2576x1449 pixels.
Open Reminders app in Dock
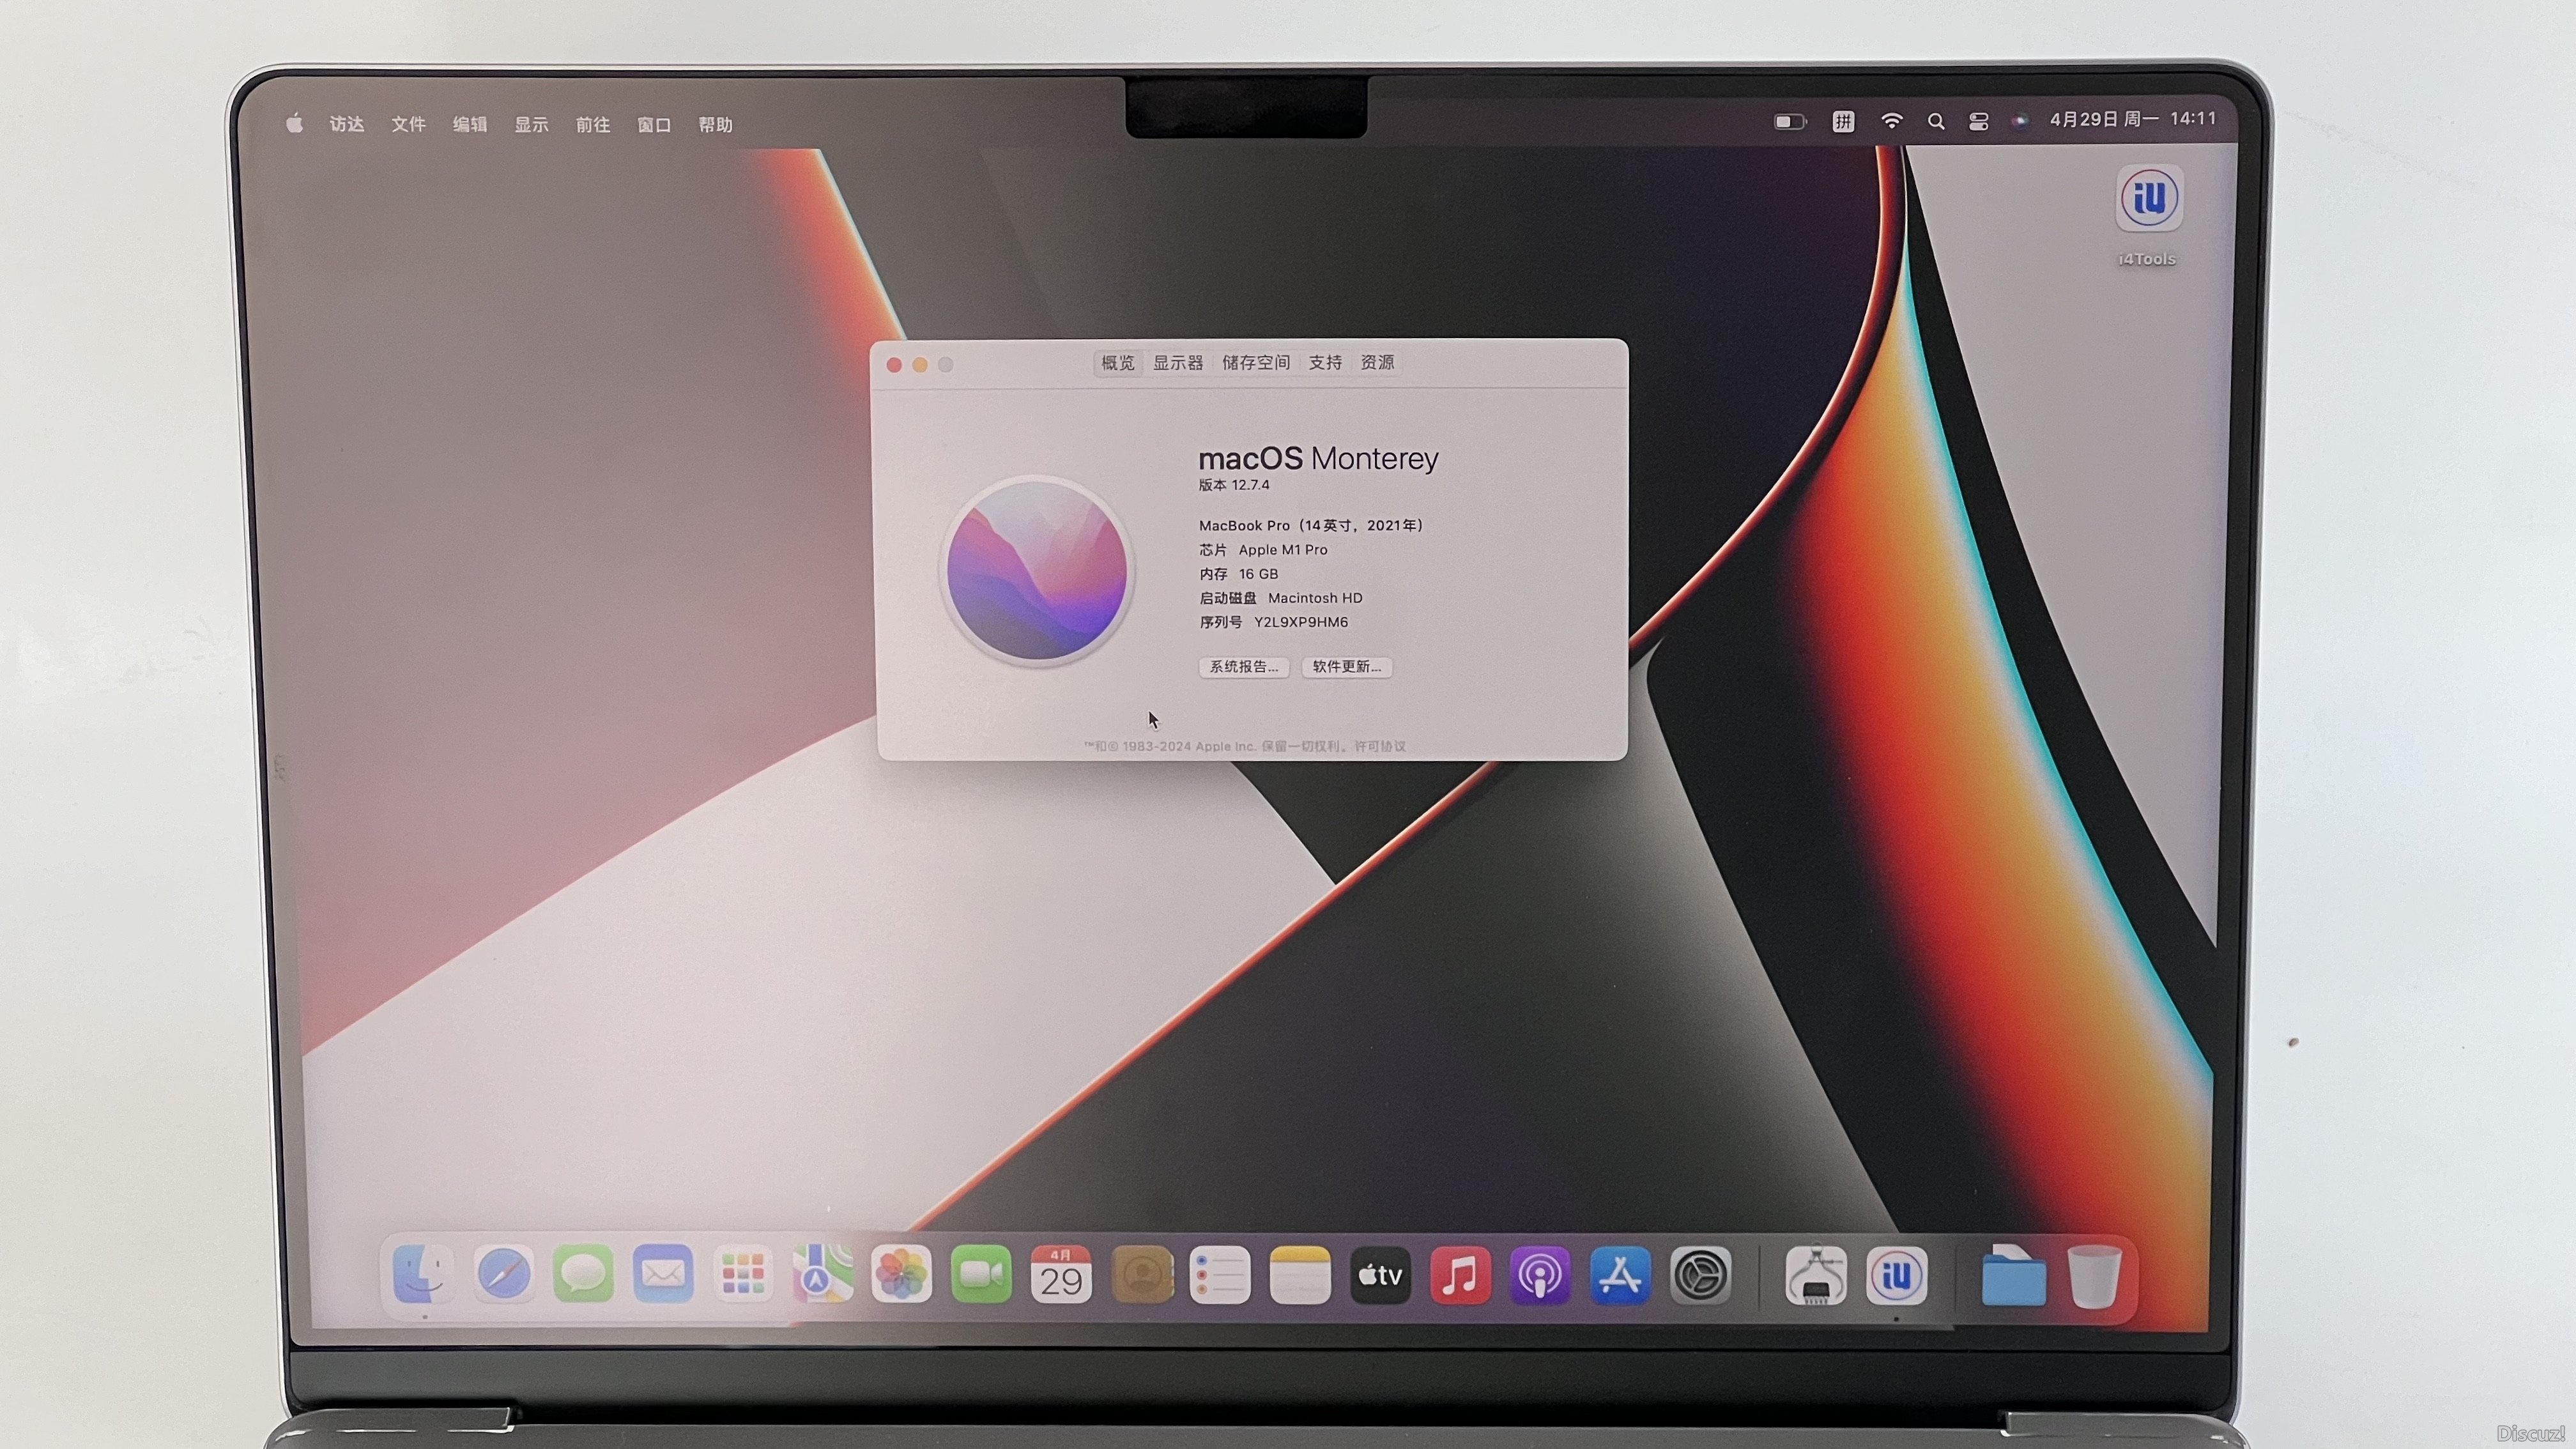[1220, 1274]
